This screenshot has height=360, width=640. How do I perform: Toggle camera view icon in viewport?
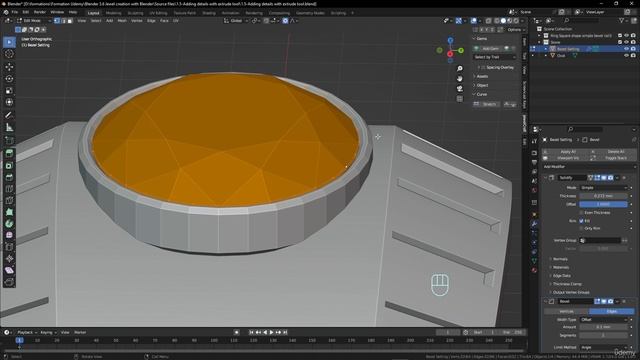pyautogui.click(x=460, y=89)
